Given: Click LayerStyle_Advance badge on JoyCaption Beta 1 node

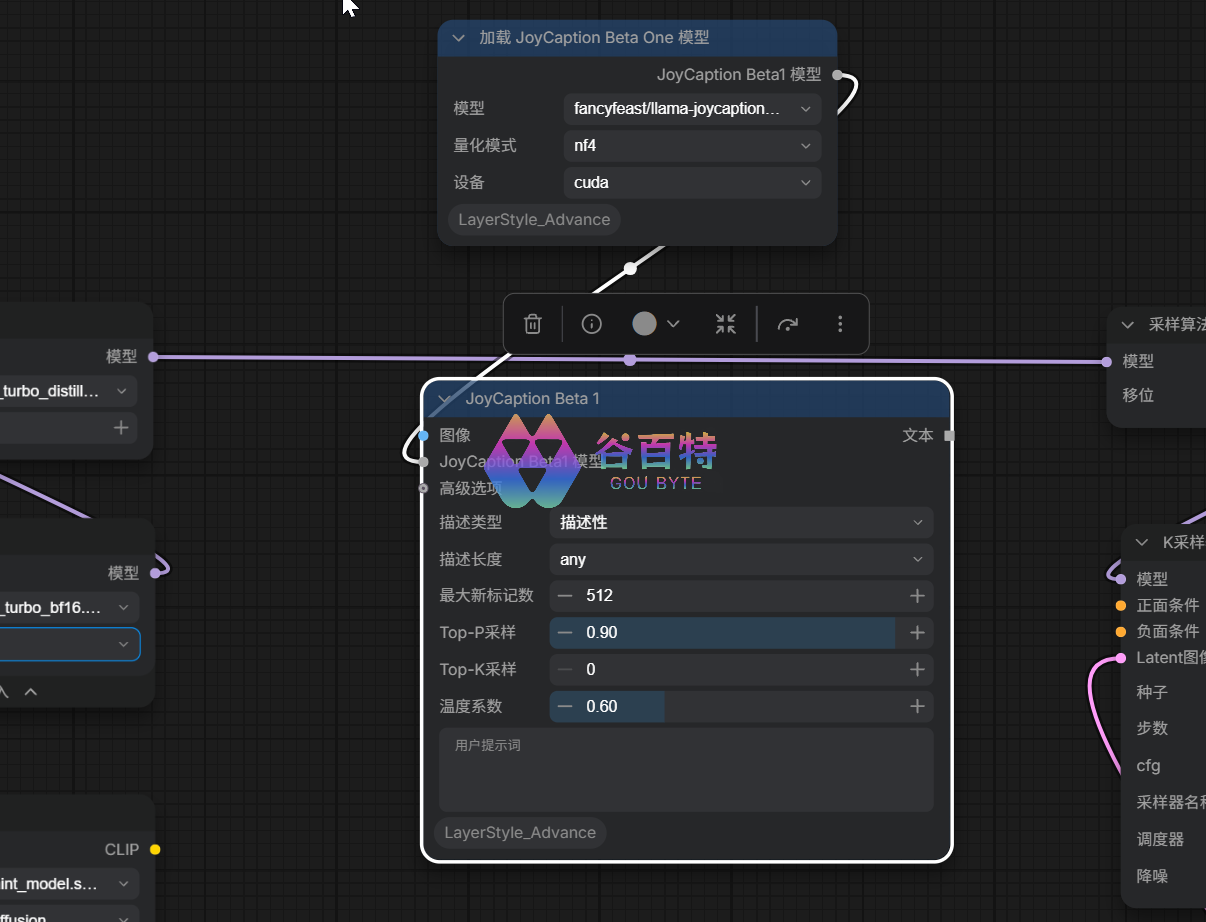Looking at the screenshot, I should click(x=520, y=833).
